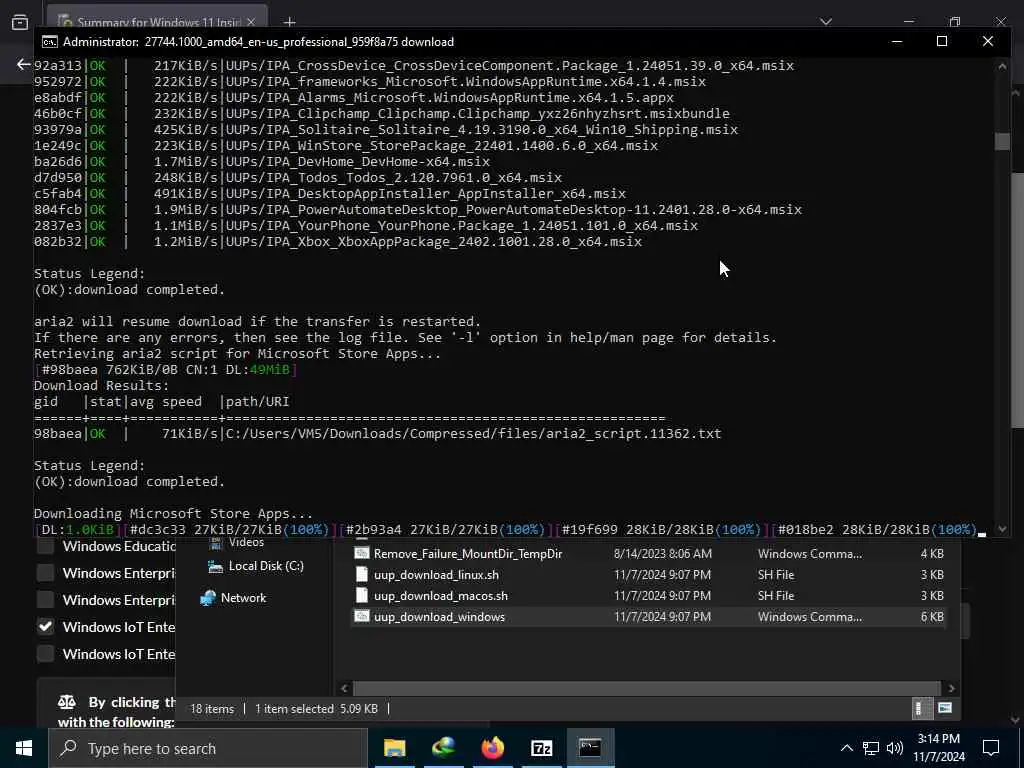This screenshot has width=1024, height=768.
Task: Open File Explorer from the taskbar
Action: pos(394,748)
